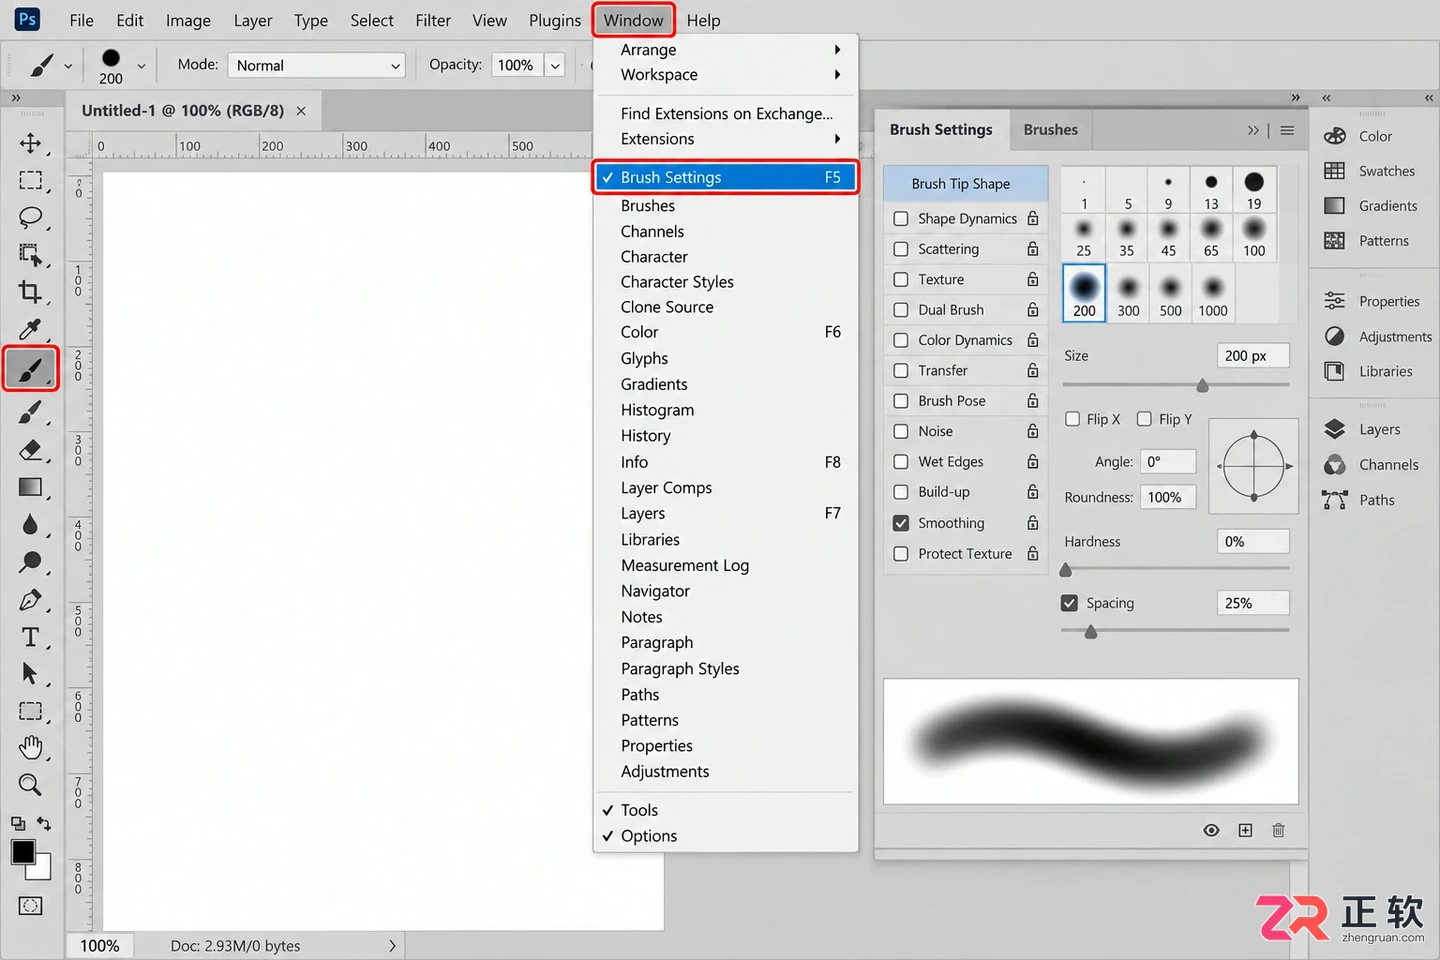
Task: Select the Hand tool
Action: pyautogui.click(x=30, y=747)
